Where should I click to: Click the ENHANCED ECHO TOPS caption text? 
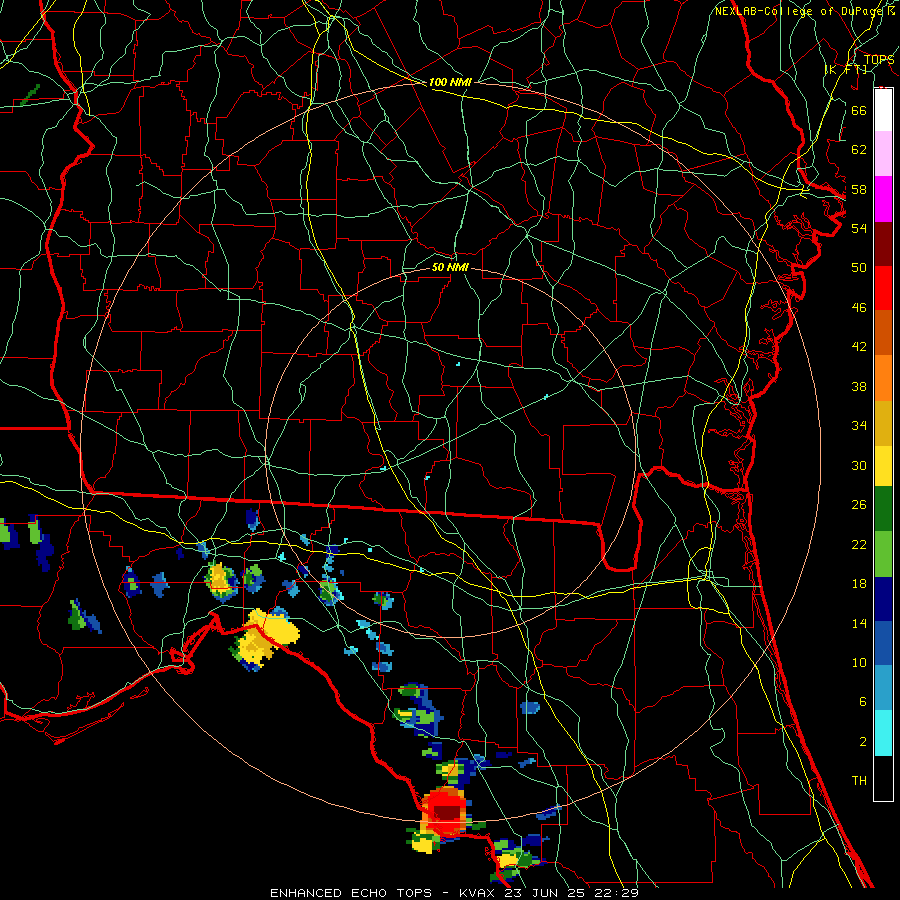click(351, 893)
